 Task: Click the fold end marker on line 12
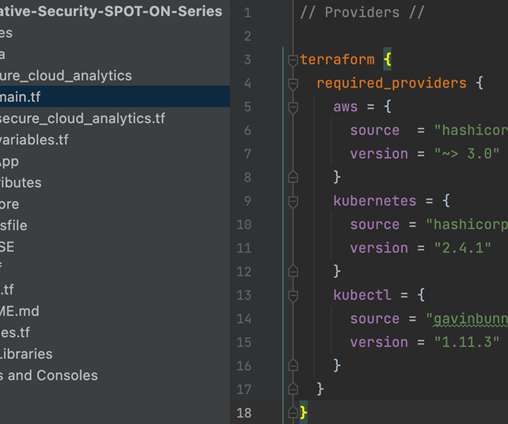point(293,271)
